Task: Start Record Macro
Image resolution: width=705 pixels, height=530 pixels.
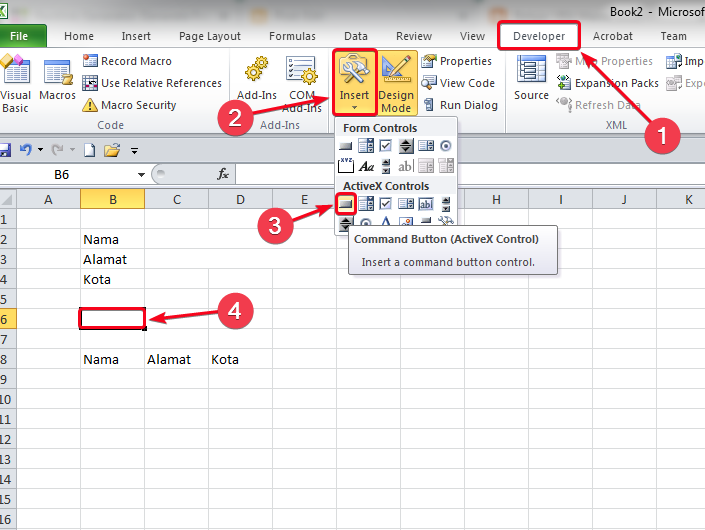Action: pyautogui.click(x=127, y=61)
